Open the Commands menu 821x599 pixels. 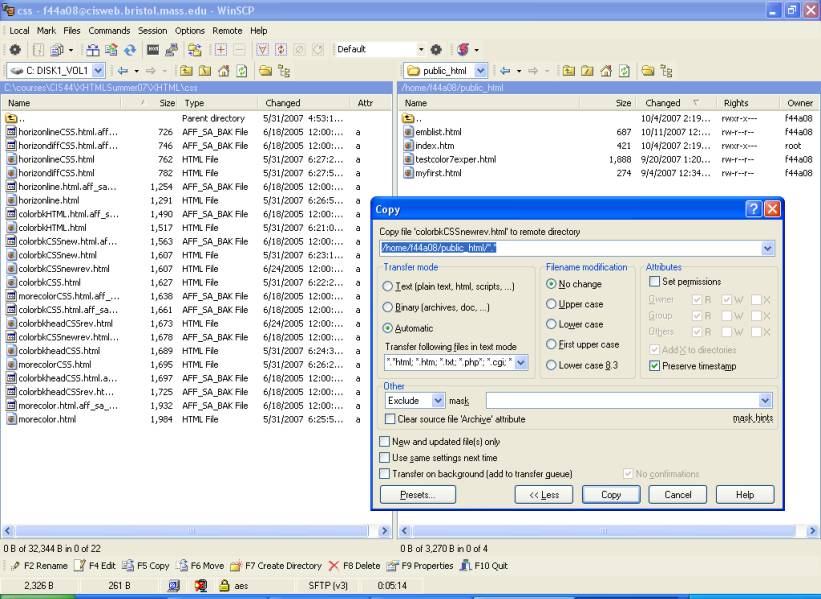point(109,31)
